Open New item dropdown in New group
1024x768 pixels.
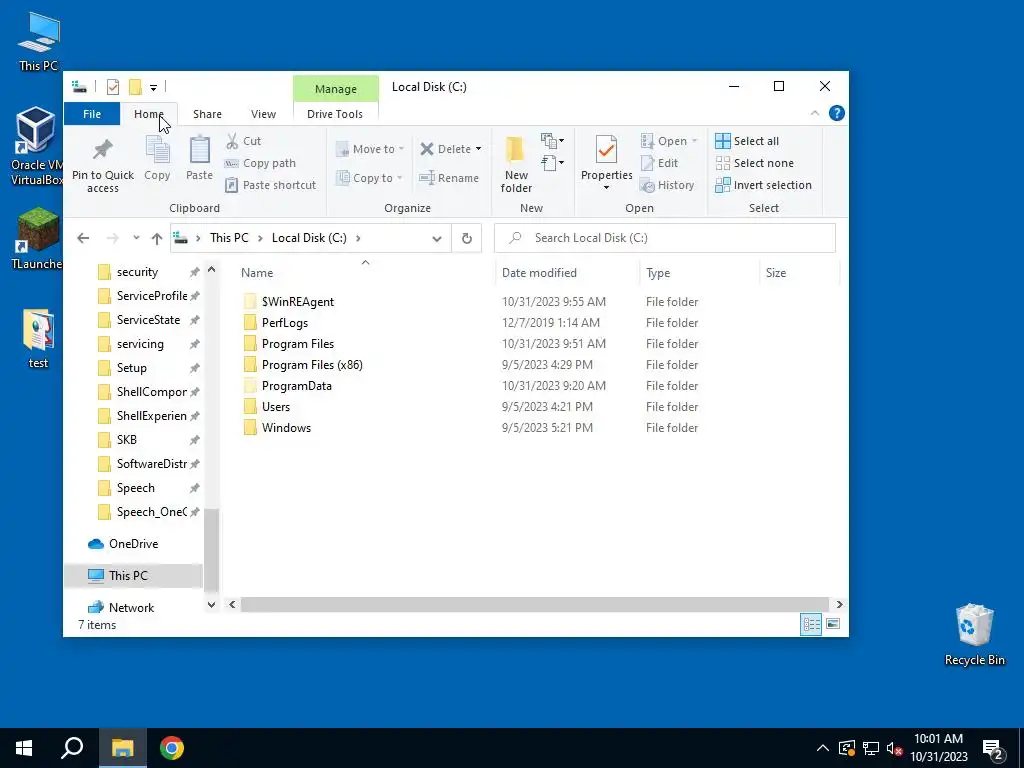coord(552,140)
